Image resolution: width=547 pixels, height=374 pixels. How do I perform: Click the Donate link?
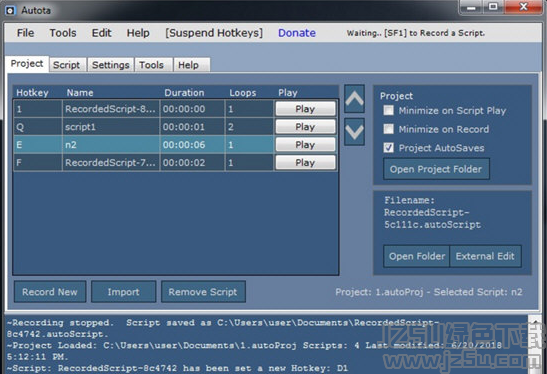pyautogui.click(x=297, y=33)
